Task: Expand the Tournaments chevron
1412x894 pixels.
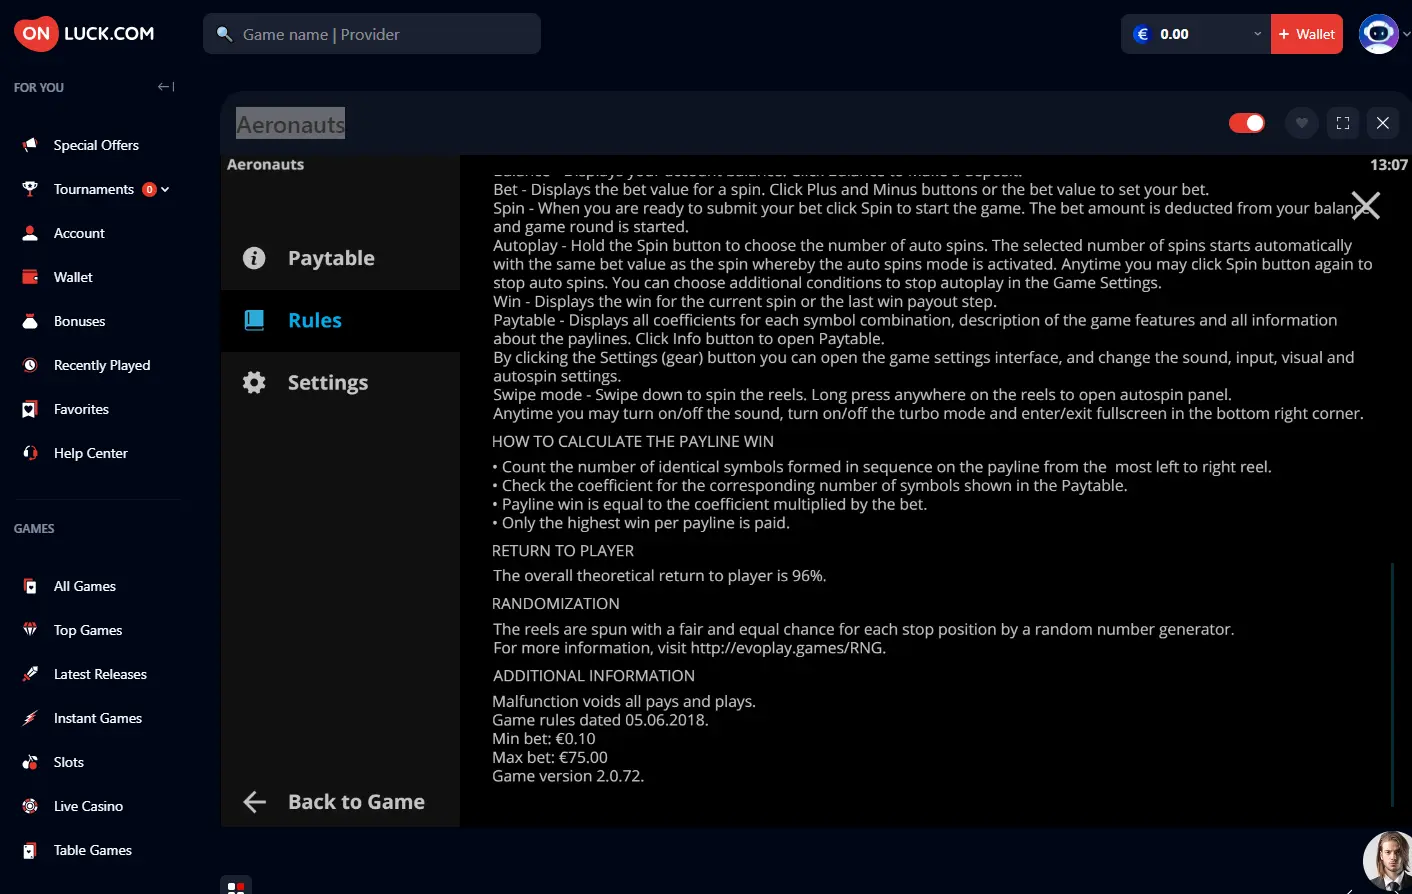Action: point(165,189)
